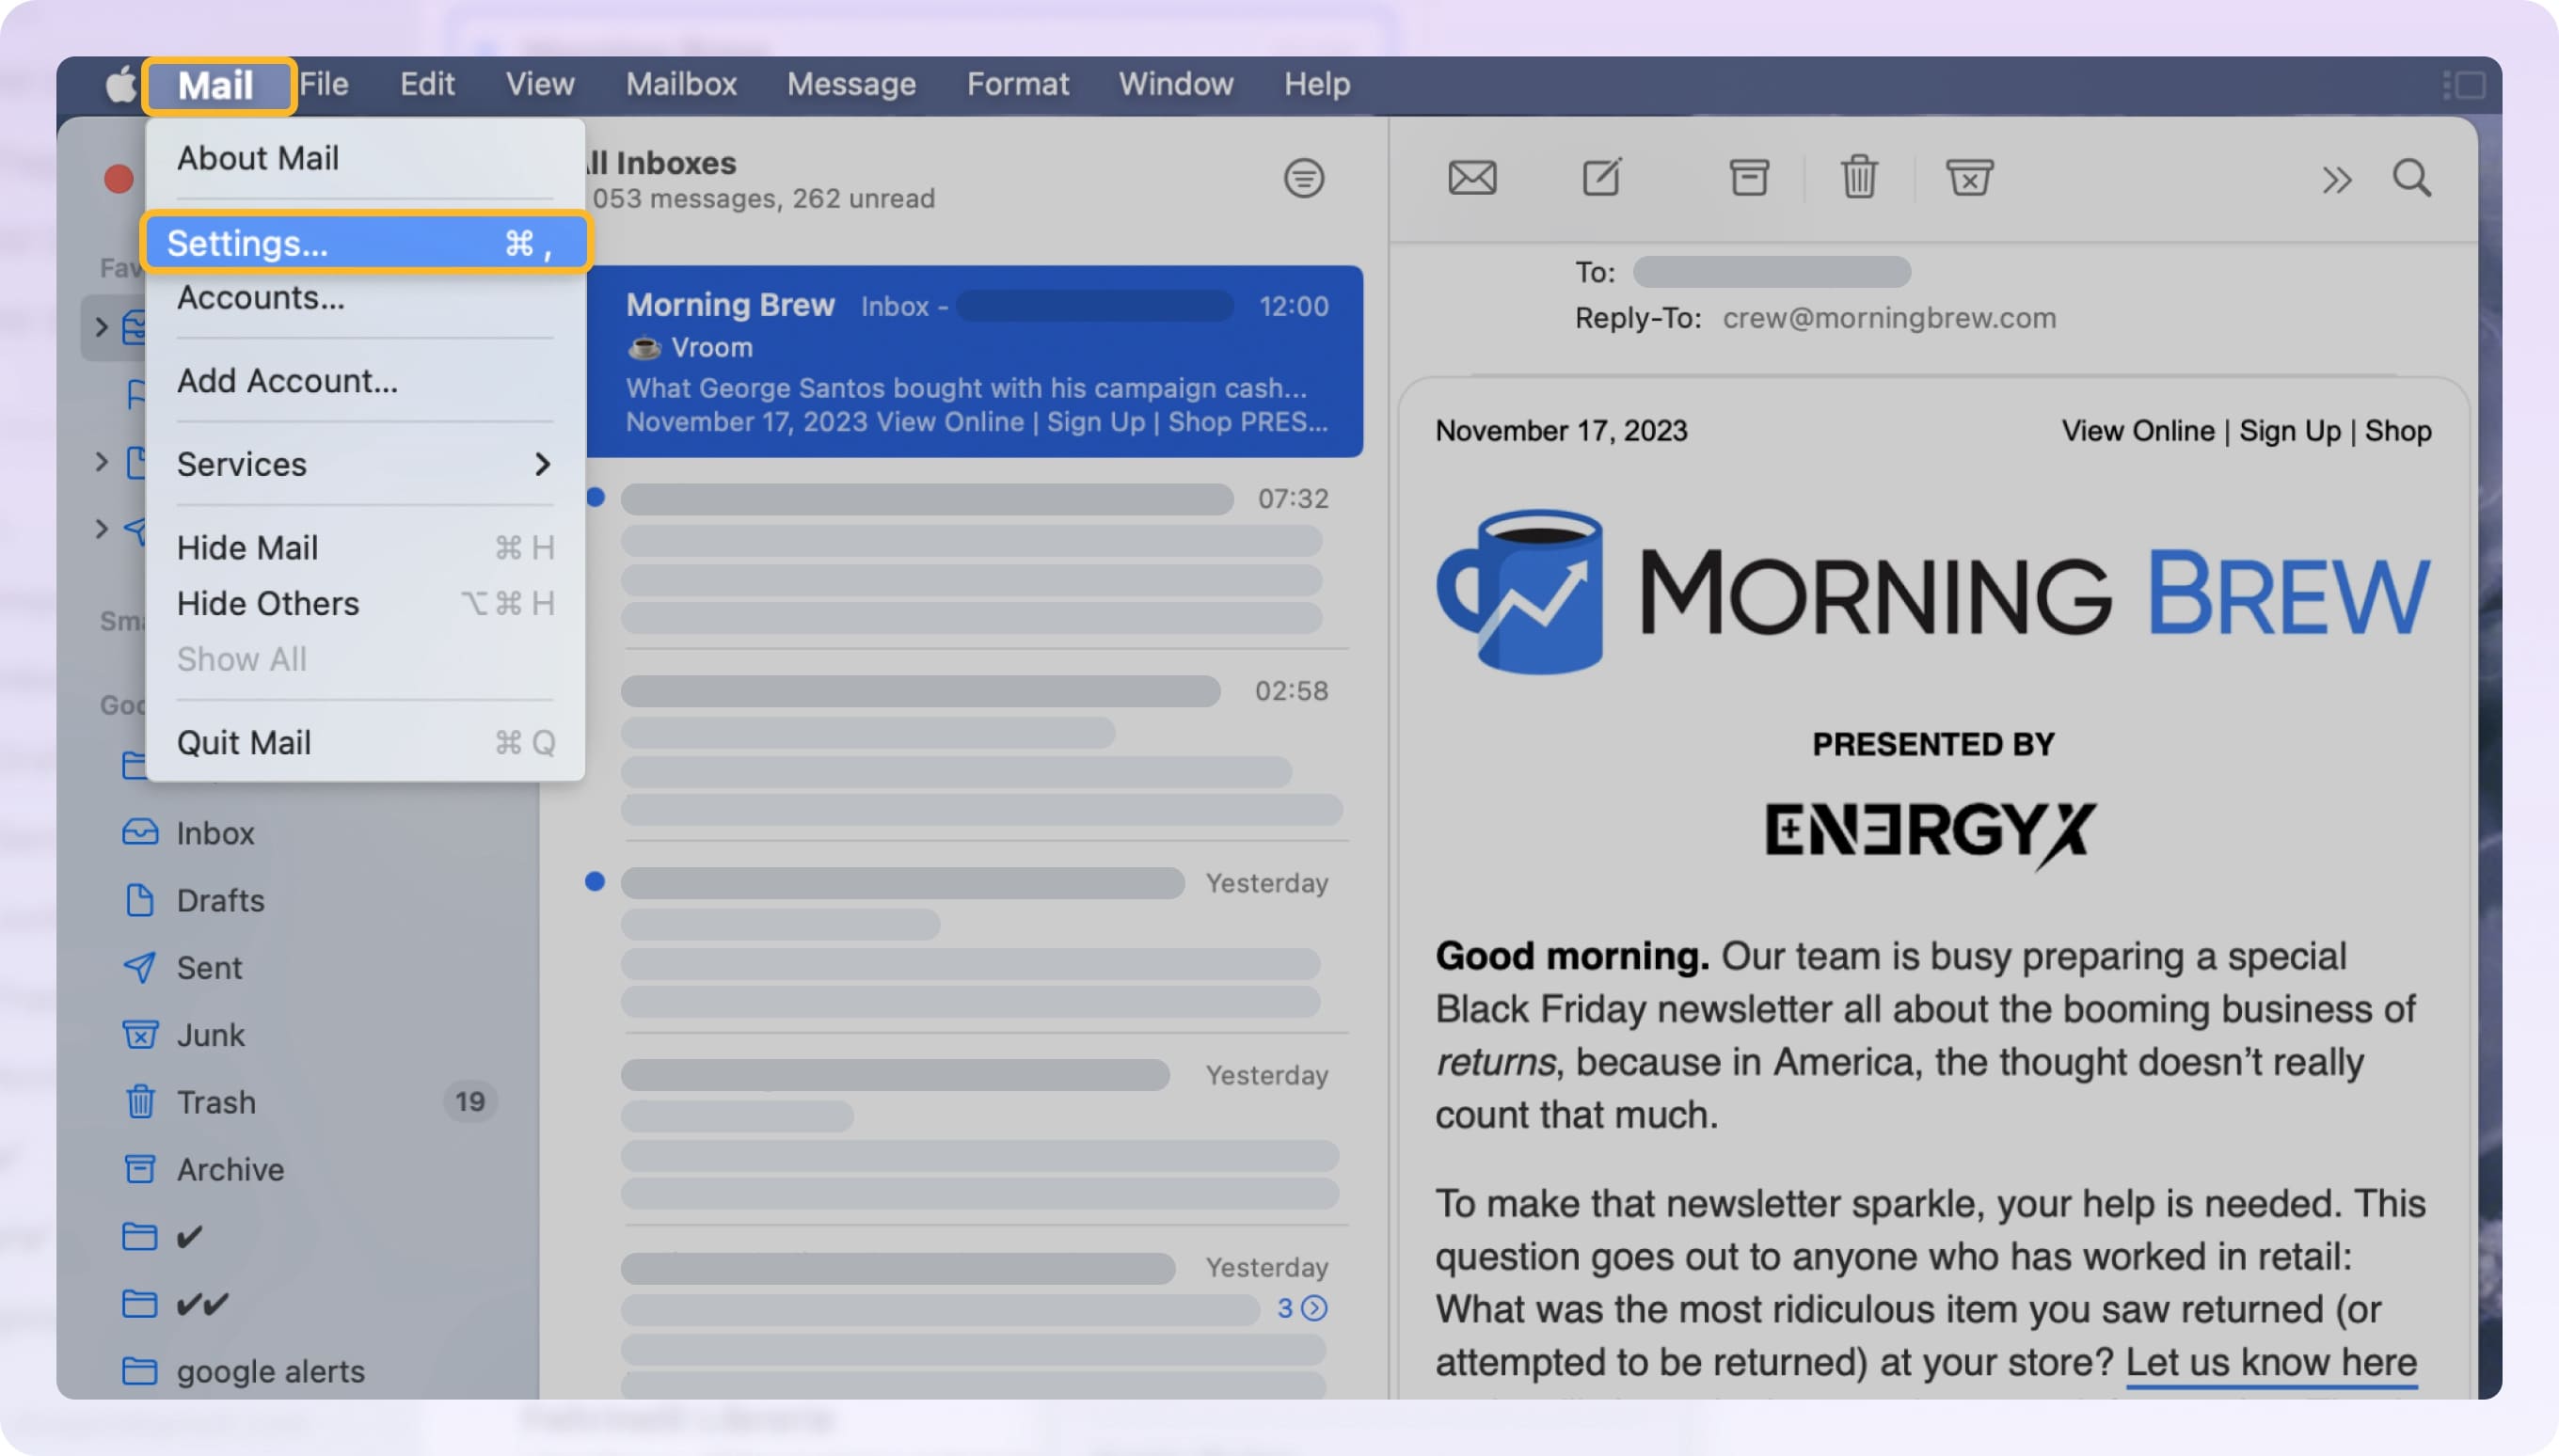Expand the sent disclosure chevron in Favorites
Viewport: 2559px width, 1456px height.
[101, 528]
